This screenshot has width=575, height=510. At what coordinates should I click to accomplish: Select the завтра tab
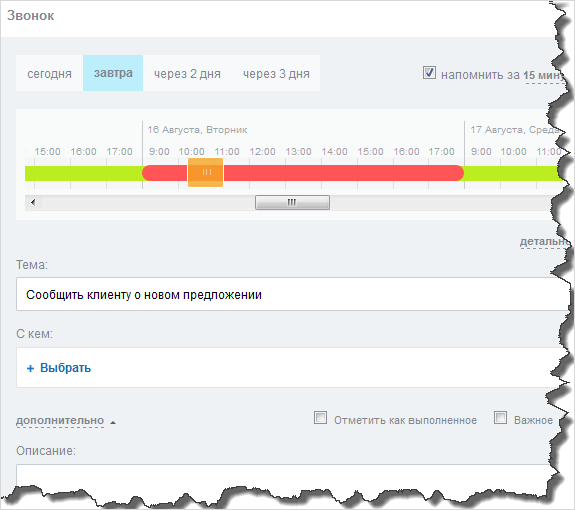tap(113, 73)
